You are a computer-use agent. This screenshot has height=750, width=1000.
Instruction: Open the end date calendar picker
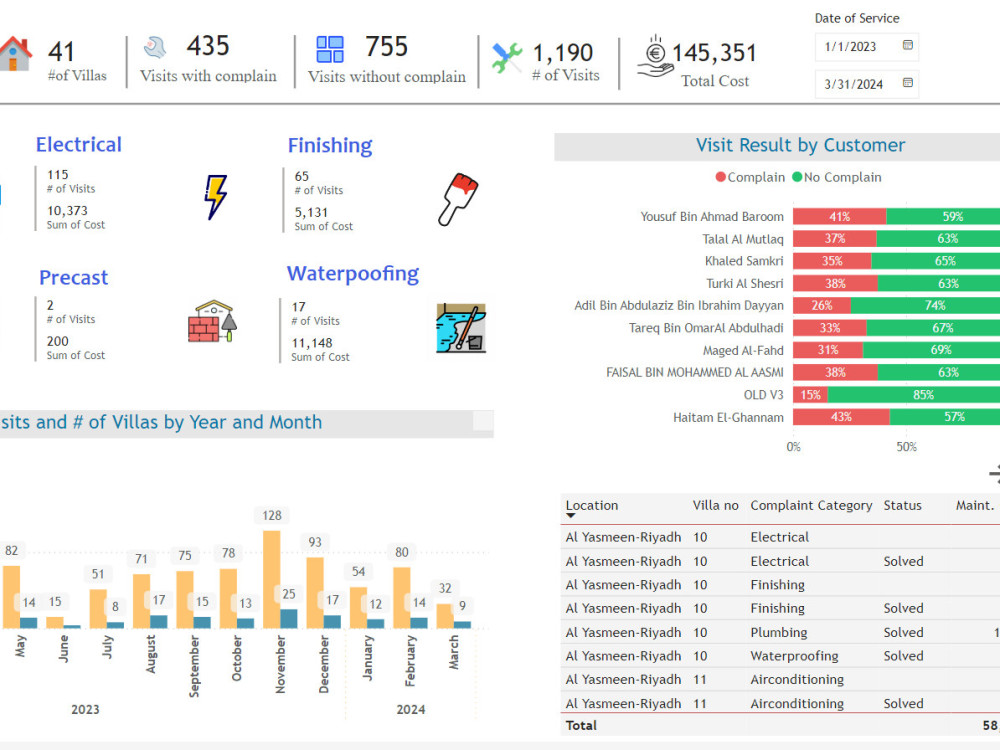908,84
